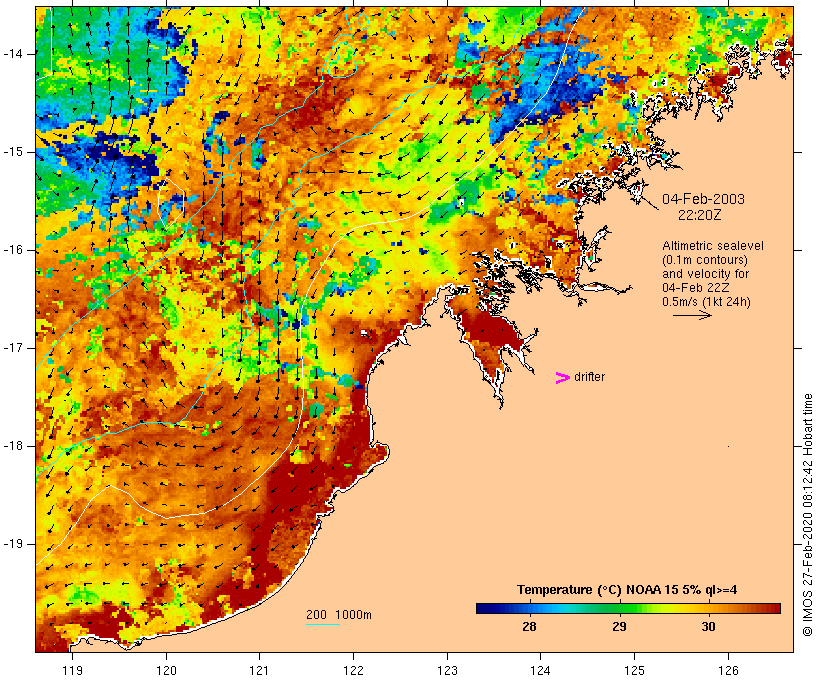Click the latitude axis label '-14'
820x680 pixels.
13,54
